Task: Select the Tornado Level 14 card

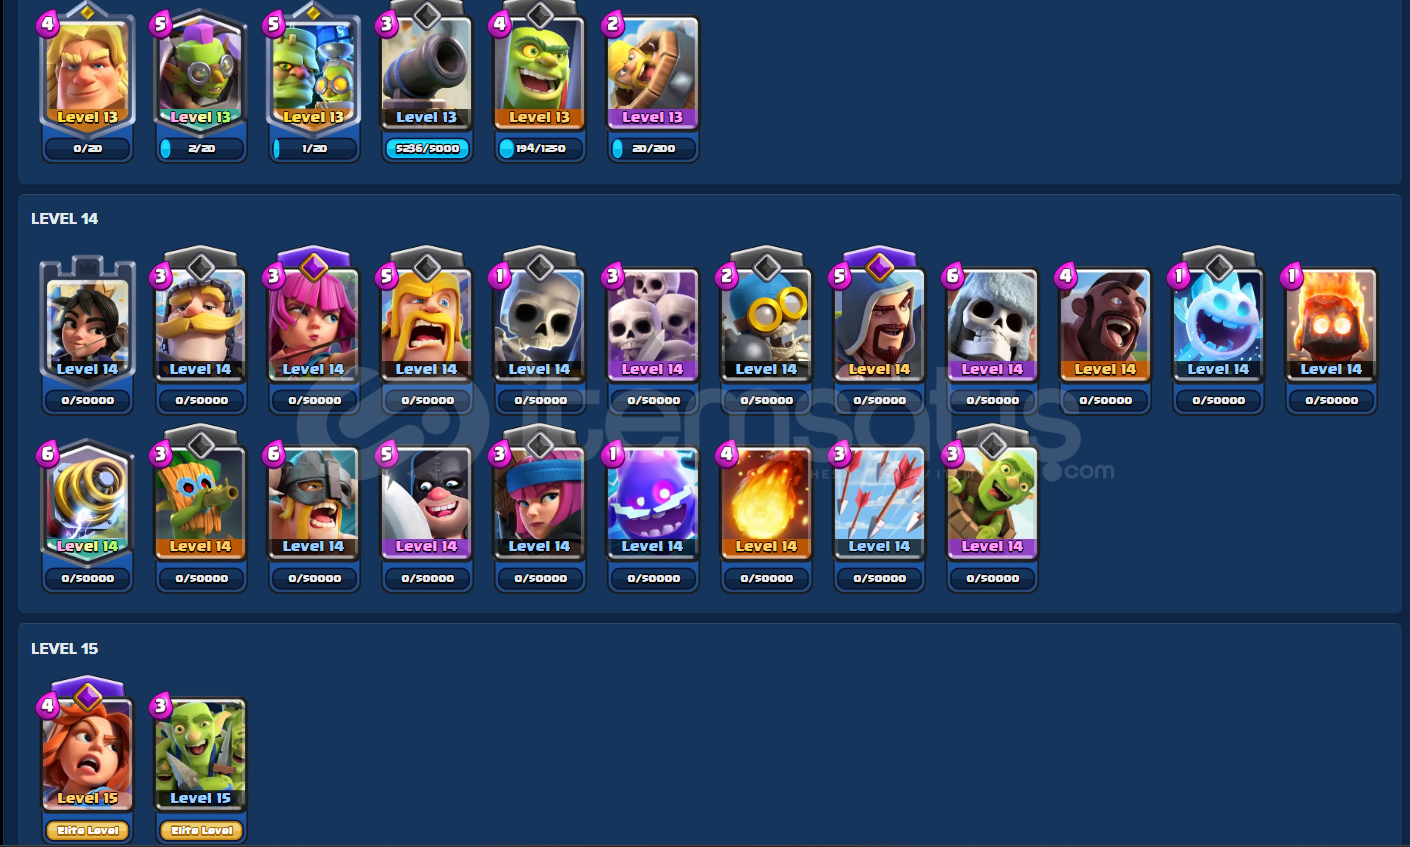Action: coord(87,503)
